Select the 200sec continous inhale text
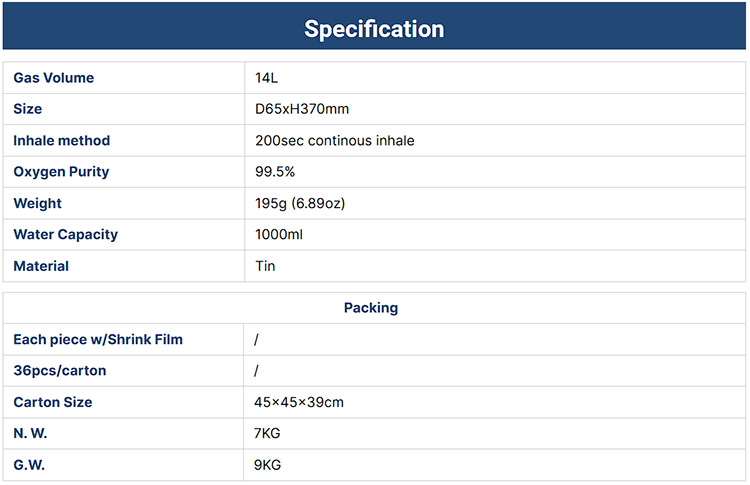The image size is (750, 485). coord(334,141)
